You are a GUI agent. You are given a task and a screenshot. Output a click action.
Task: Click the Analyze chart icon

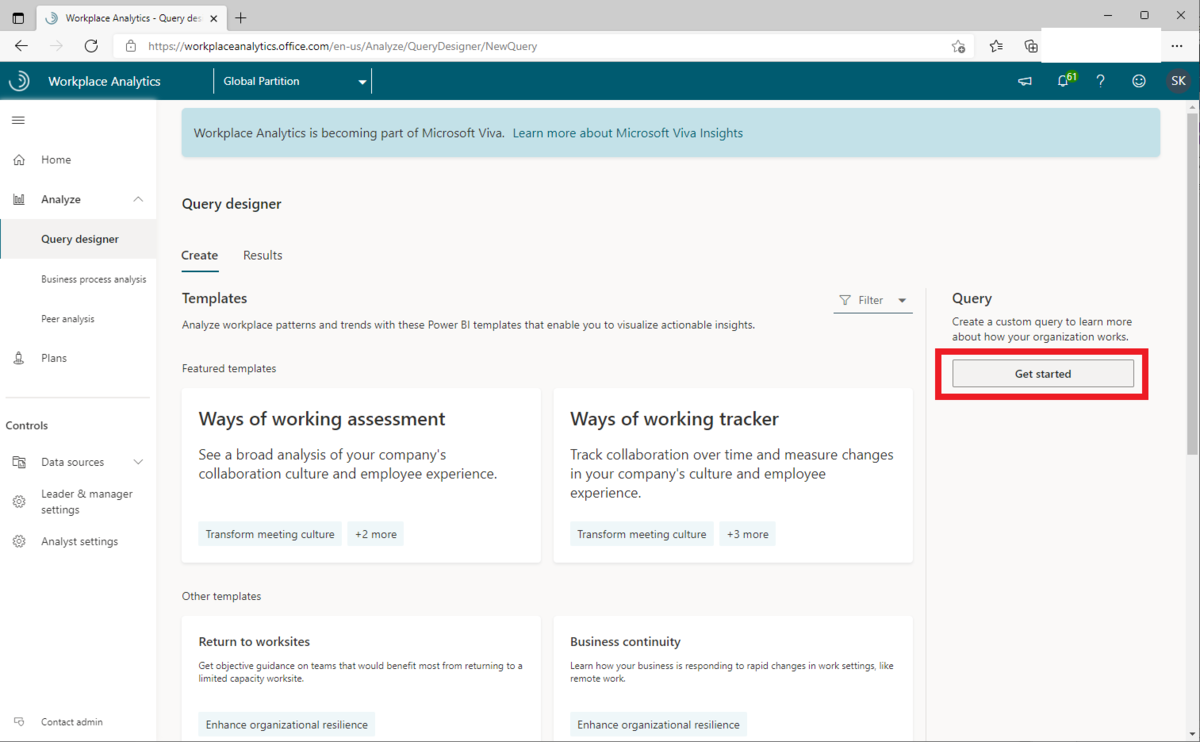[19, 200]
